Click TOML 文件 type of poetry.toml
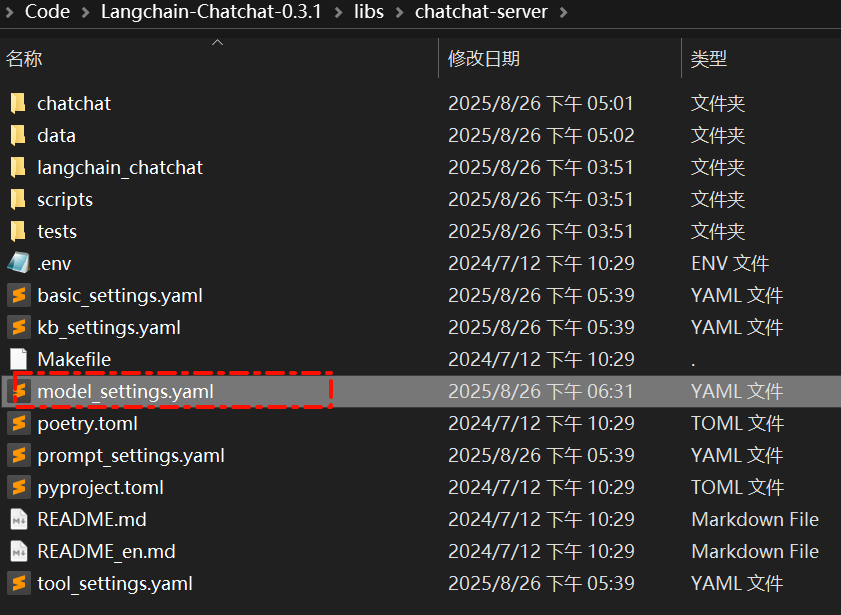This screenshot has height=615, width=841. (x=737, y=424)
